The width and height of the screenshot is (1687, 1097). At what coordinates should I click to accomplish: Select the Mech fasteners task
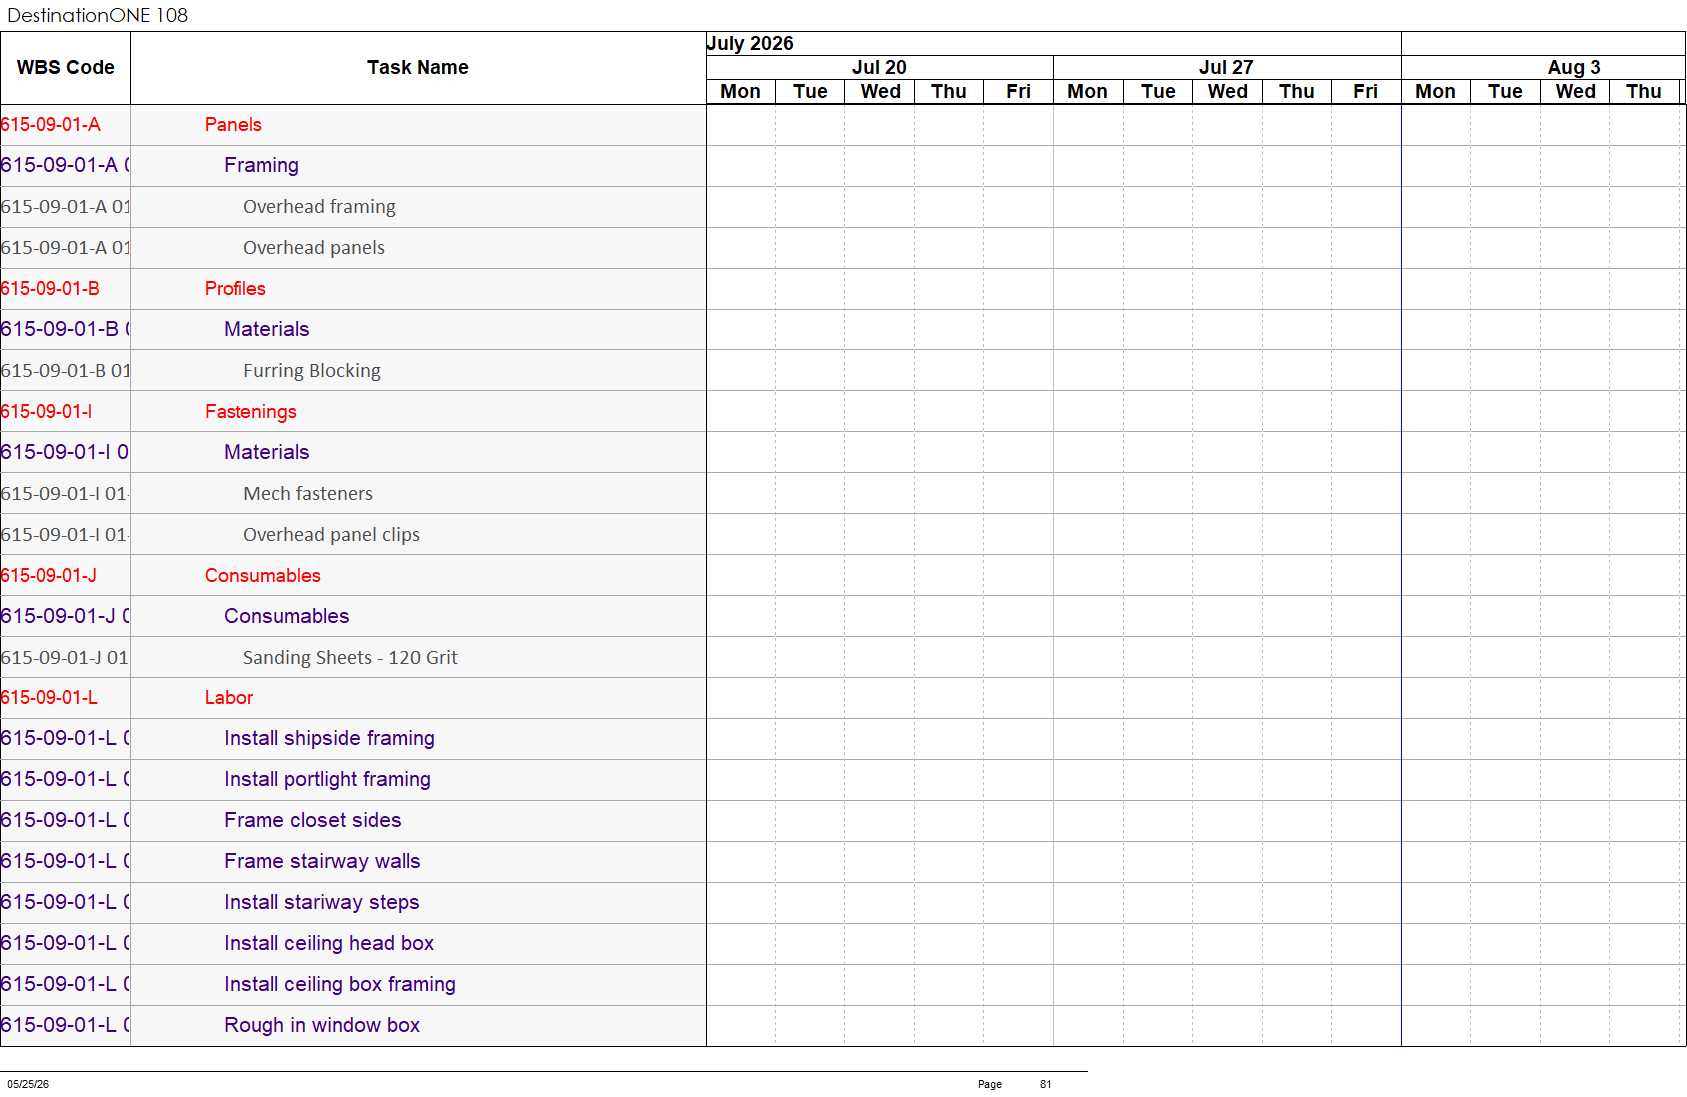(307, 494)
